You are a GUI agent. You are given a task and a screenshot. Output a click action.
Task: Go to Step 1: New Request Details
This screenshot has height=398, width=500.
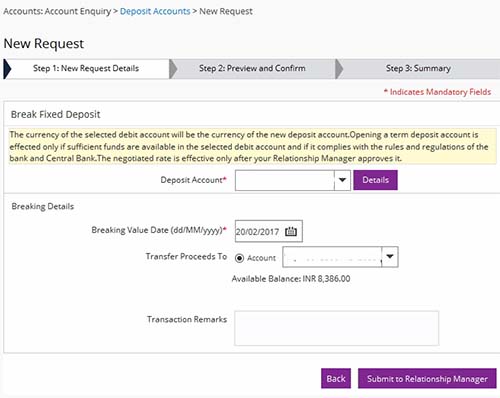point(86,69)
